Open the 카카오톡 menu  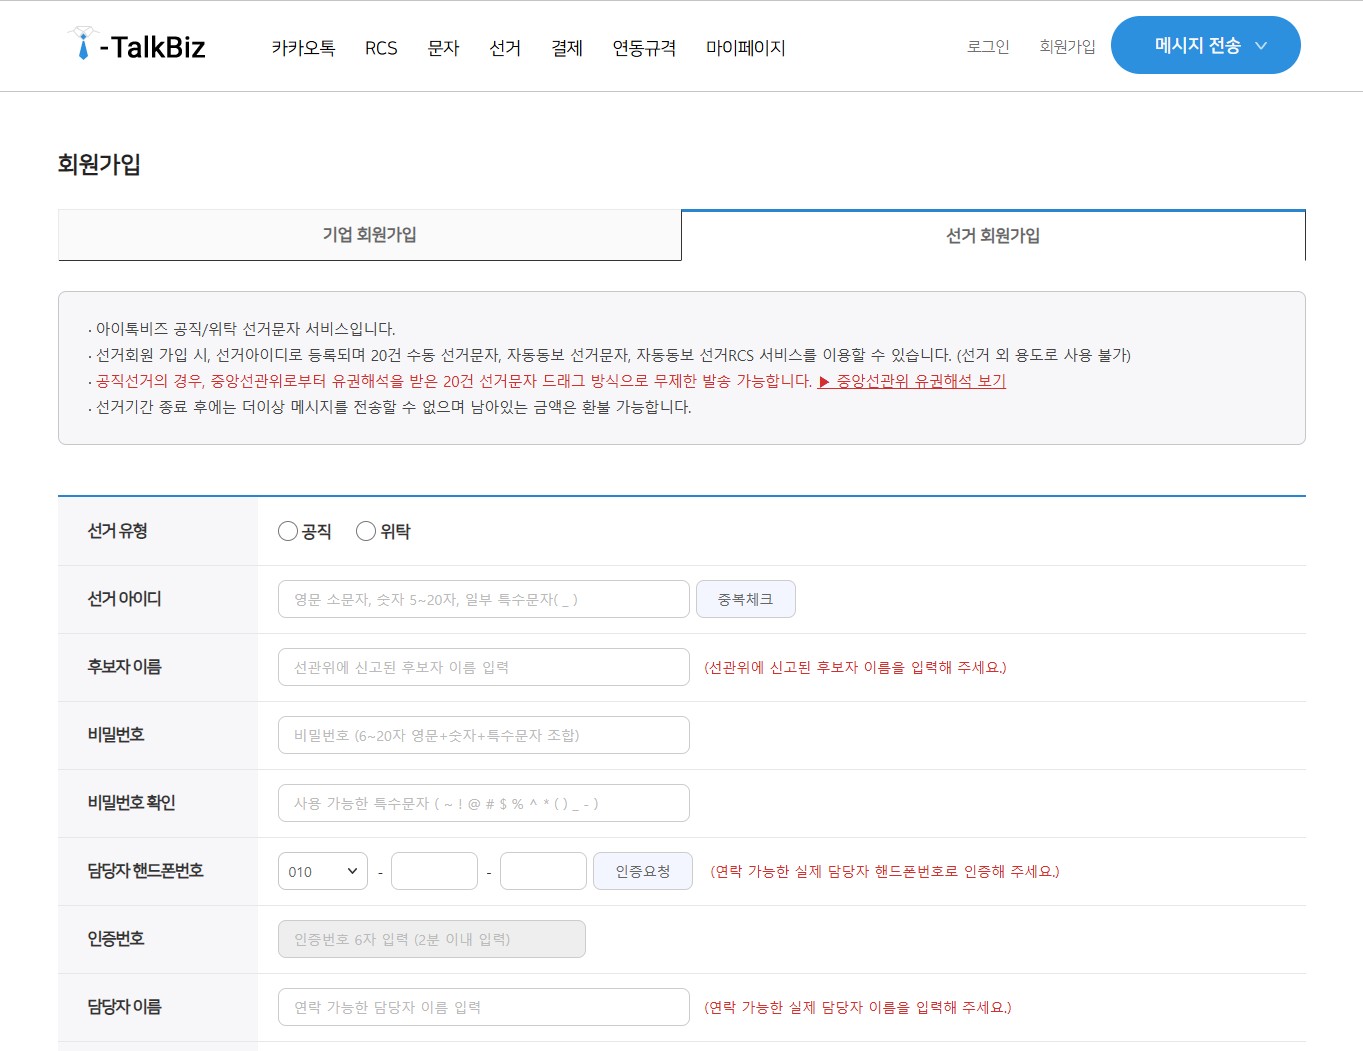(x=304, y=47)
